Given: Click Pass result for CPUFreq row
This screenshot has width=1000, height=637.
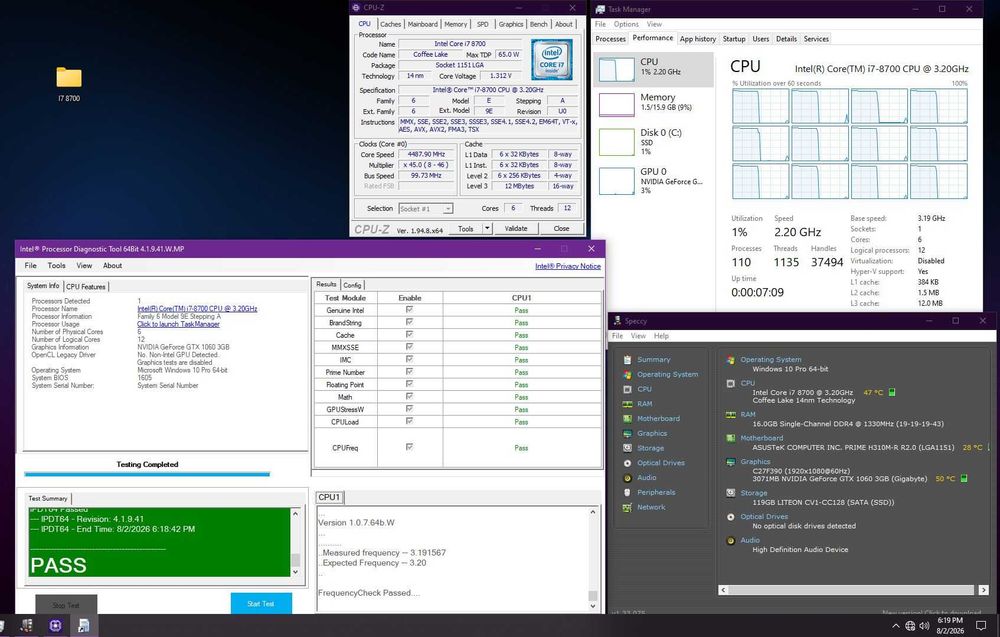Looking at the screenshot, I should [521, 448].
